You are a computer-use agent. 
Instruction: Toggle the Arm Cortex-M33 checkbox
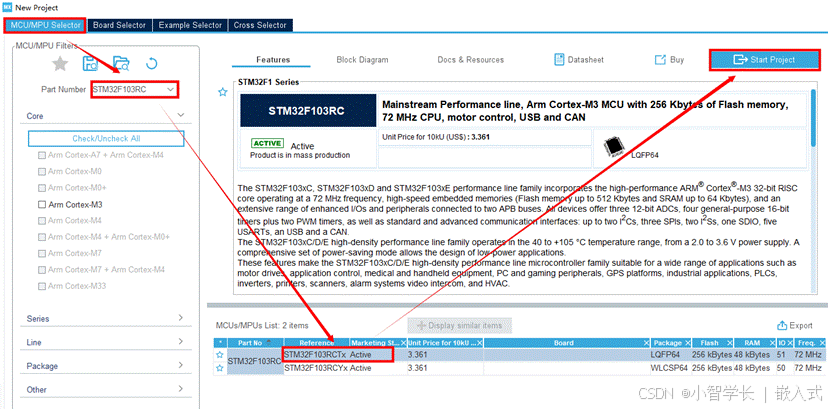click(x=42, y=286)
